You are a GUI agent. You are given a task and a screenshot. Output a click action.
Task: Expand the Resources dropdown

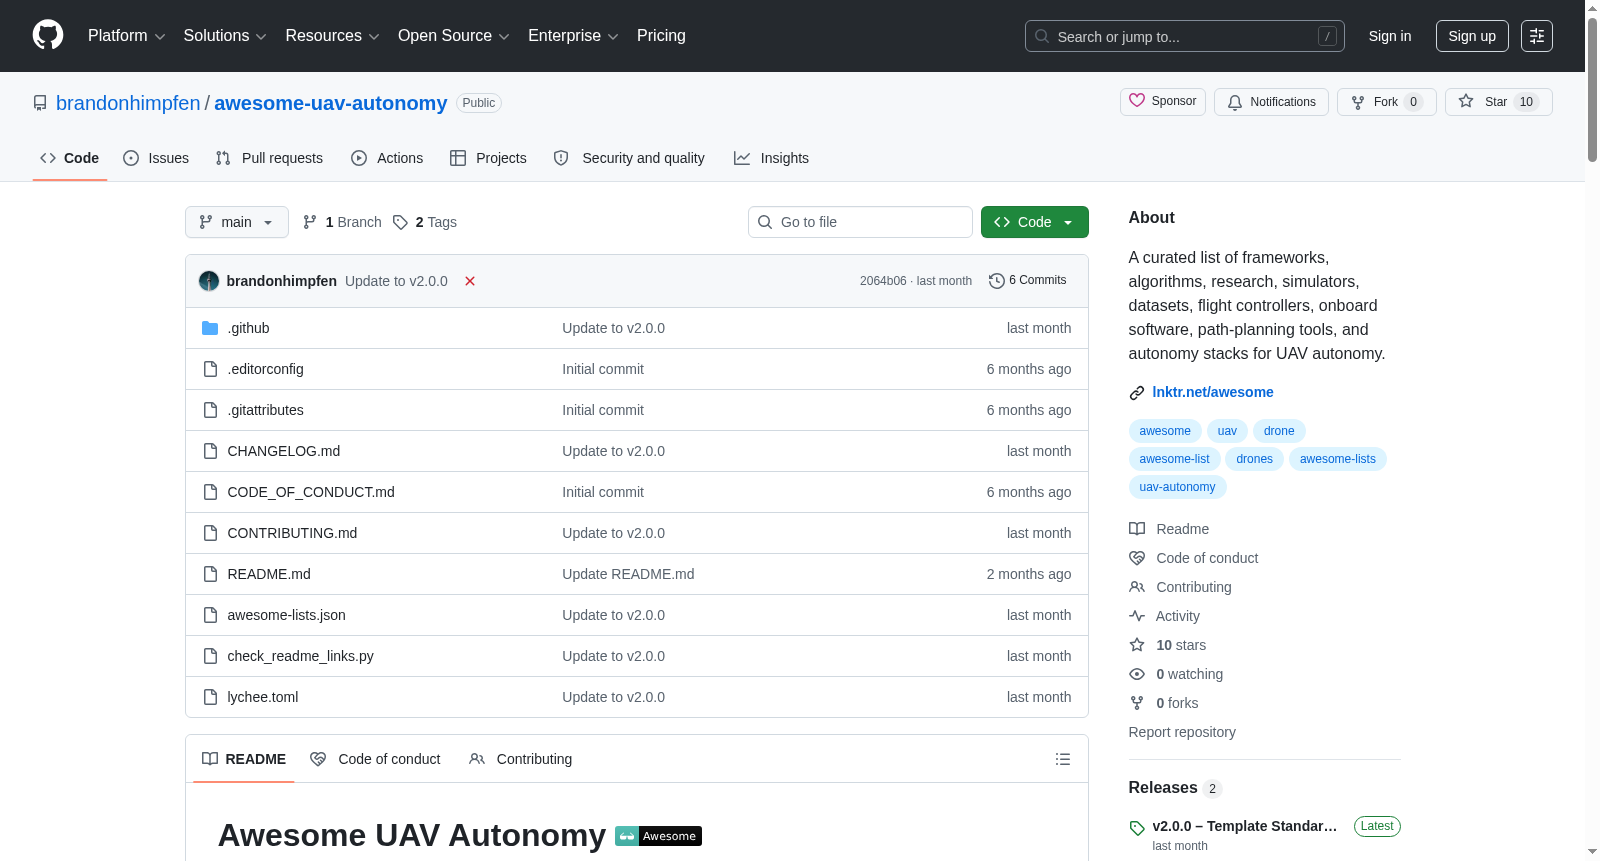pos(332,36)
